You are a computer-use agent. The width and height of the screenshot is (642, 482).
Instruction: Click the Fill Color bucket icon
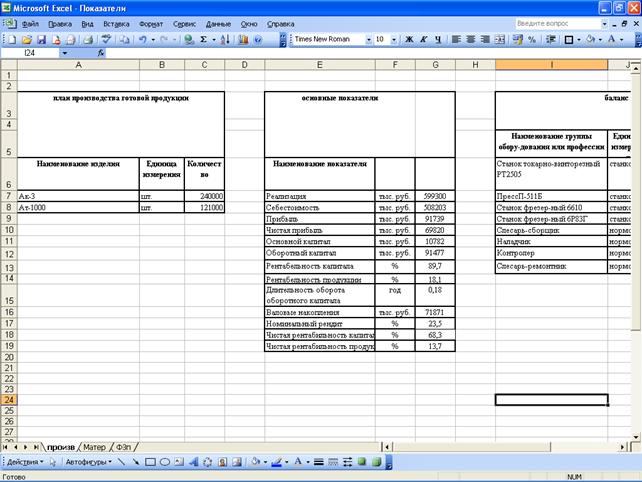[590, 39]
